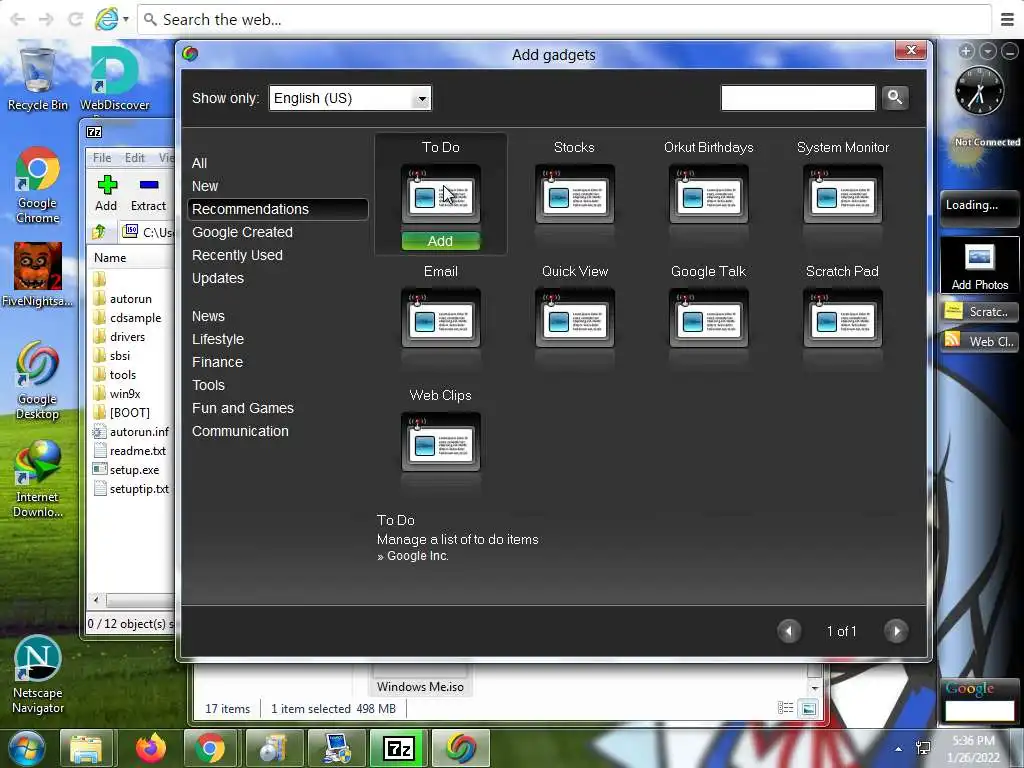Focus the gadget search text field
This screenshot has width=1024, height=768.
(798, 98)
